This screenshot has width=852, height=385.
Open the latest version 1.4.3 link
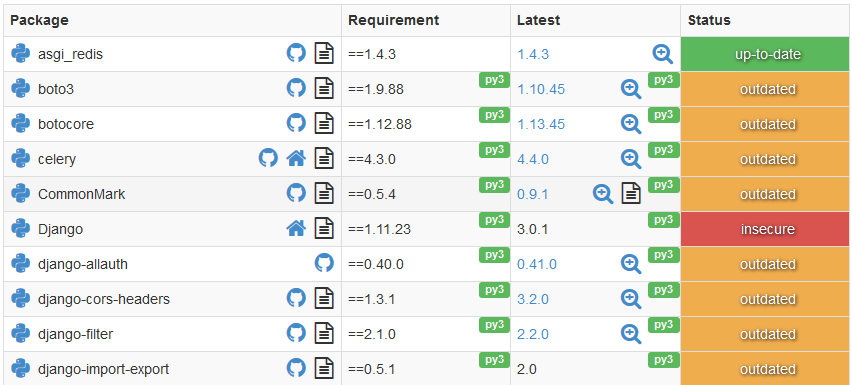[533, 54]
